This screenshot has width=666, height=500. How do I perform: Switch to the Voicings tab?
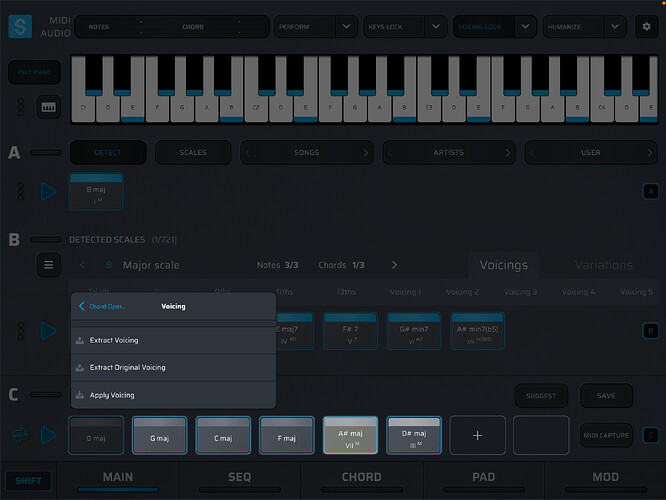(504, 265)
